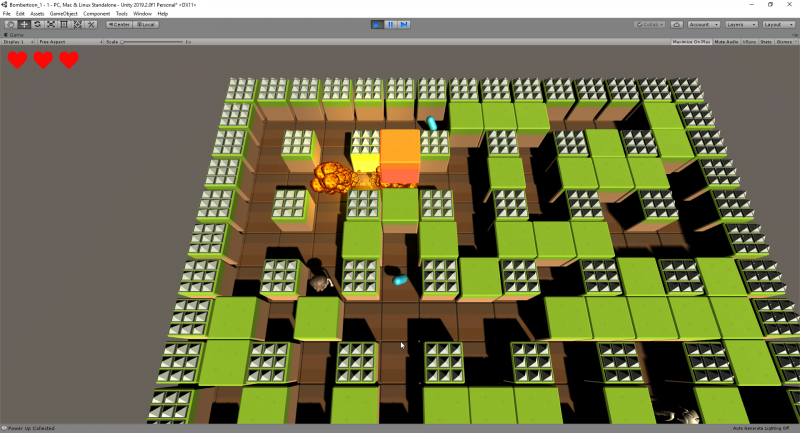This screenshot has width=800, height=433.
Task: Toggle Gizmos in game view
Action: click(783, 42)
